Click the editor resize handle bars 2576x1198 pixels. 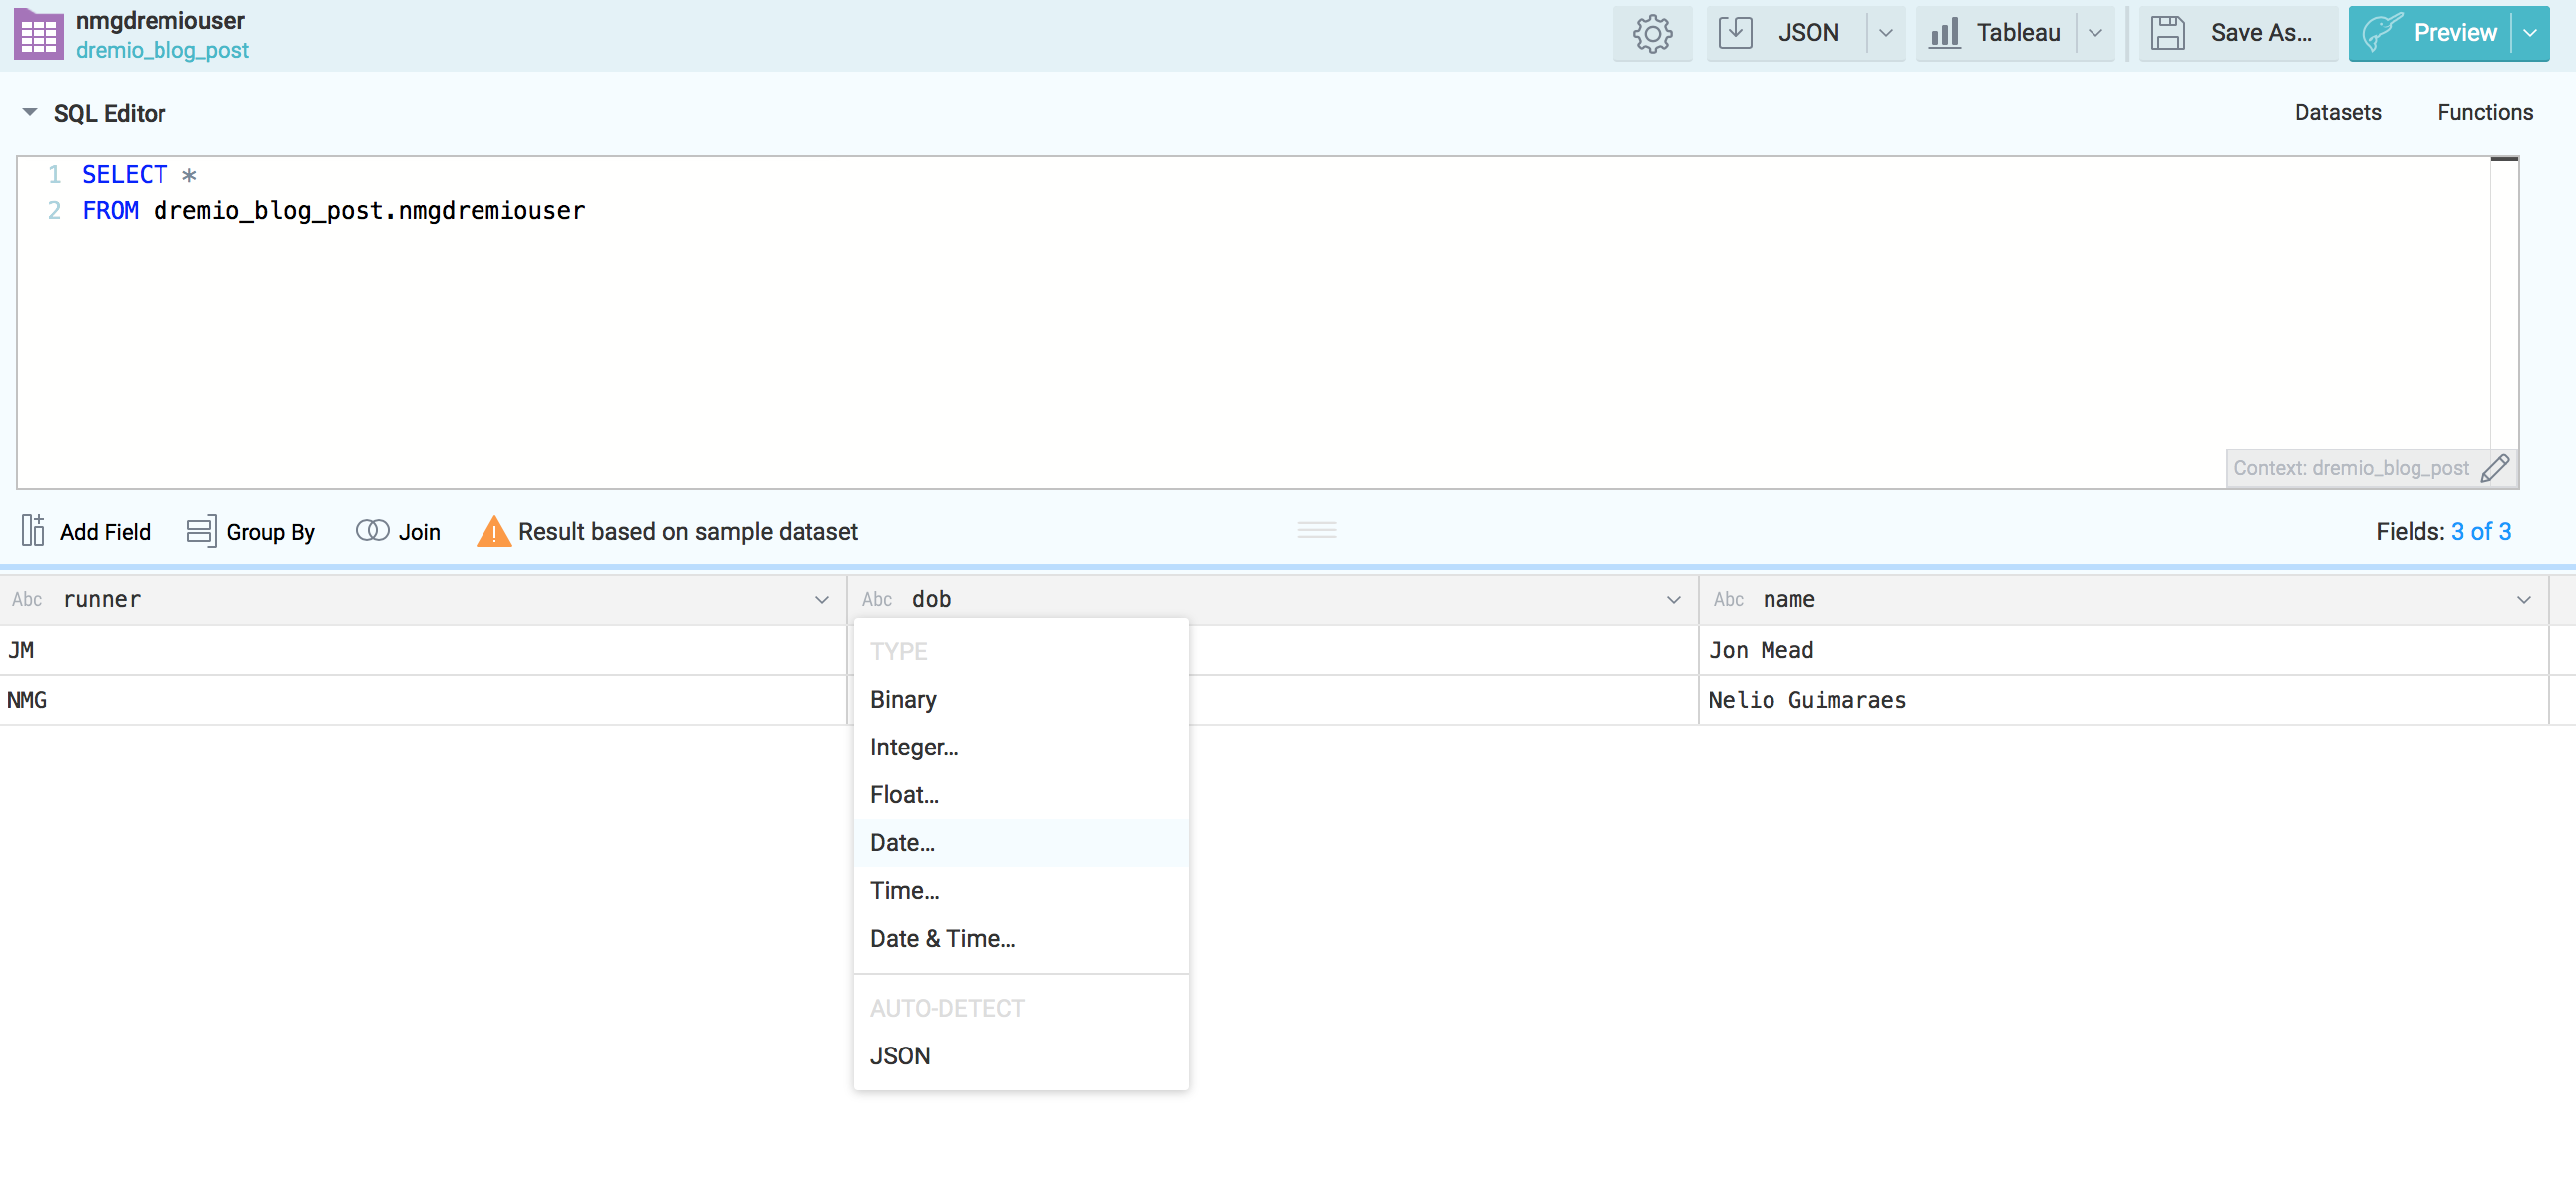click(1317, 530)
